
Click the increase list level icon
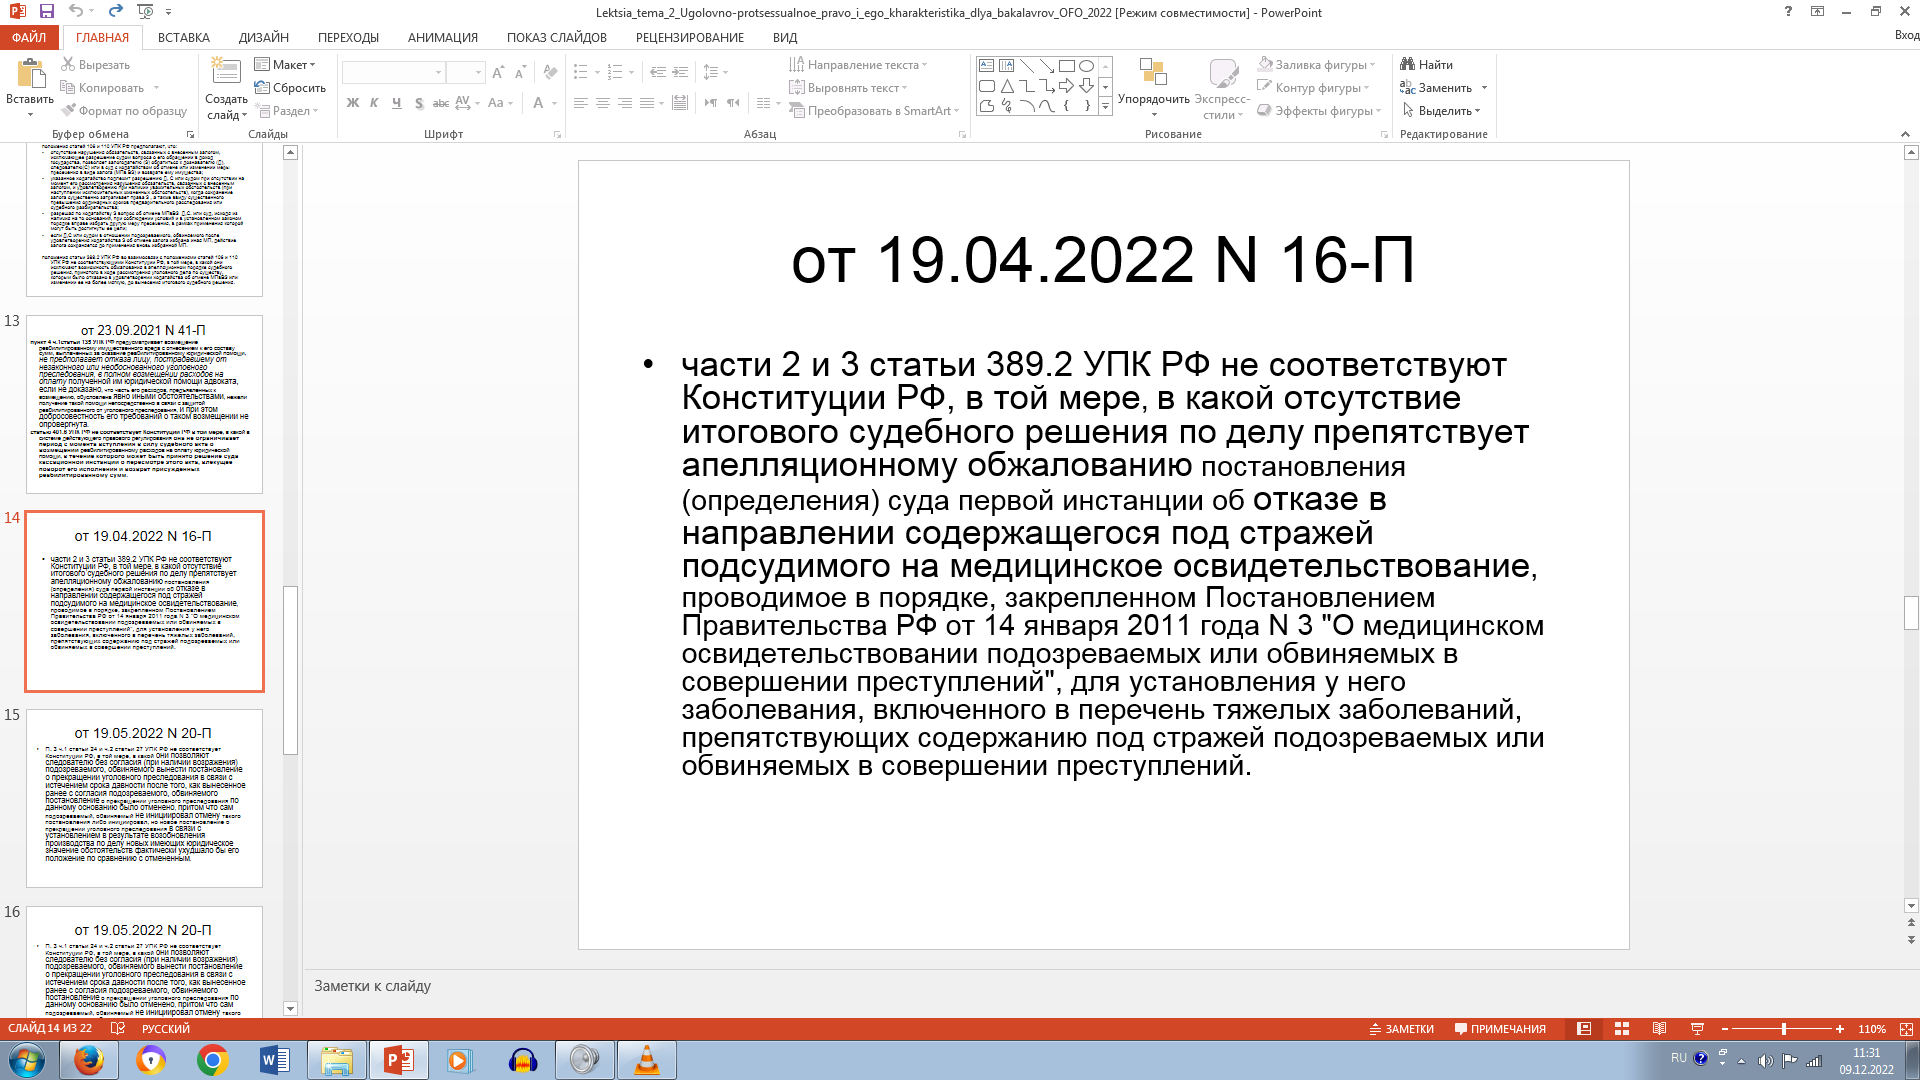680,73
